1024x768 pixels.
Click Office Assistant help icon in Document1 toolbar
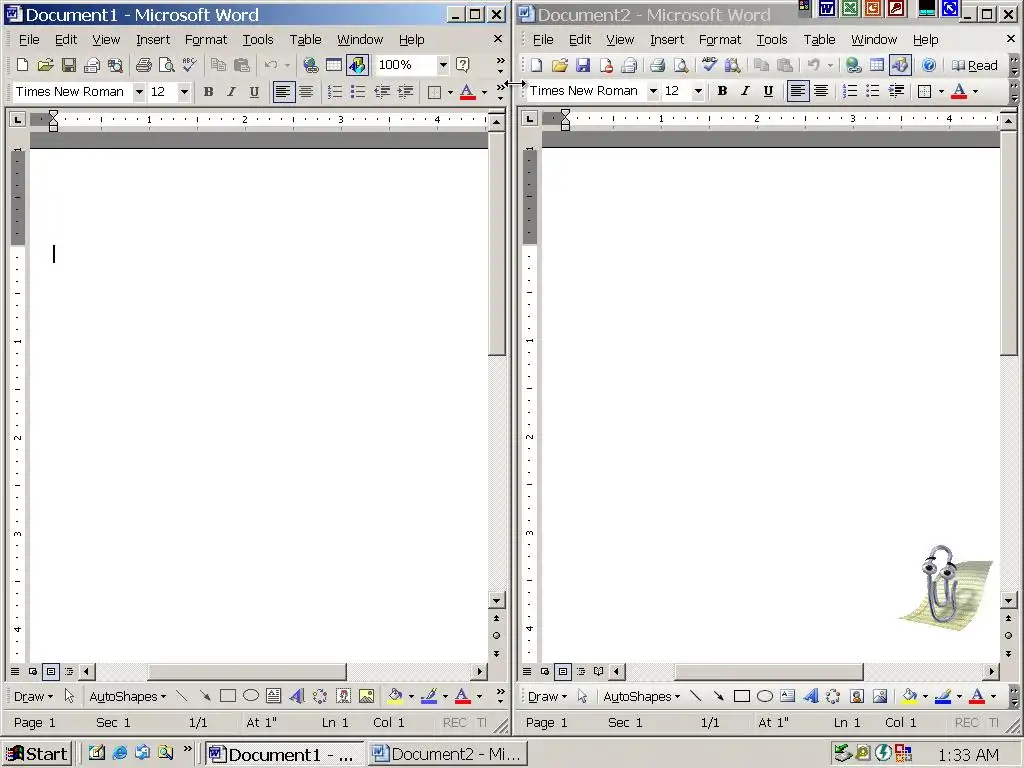coord(462,65)
